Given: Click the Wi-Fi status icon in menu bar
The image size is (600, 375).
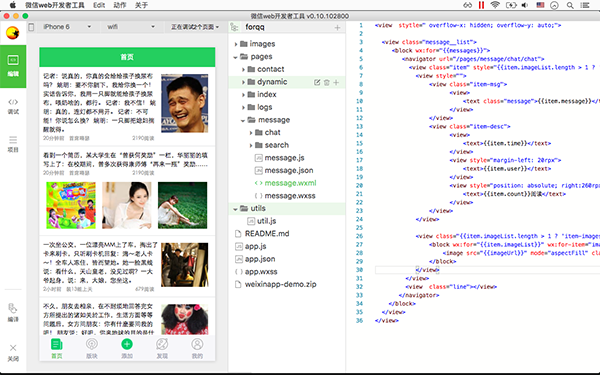Looking at the screenshot, I should 495,5.
